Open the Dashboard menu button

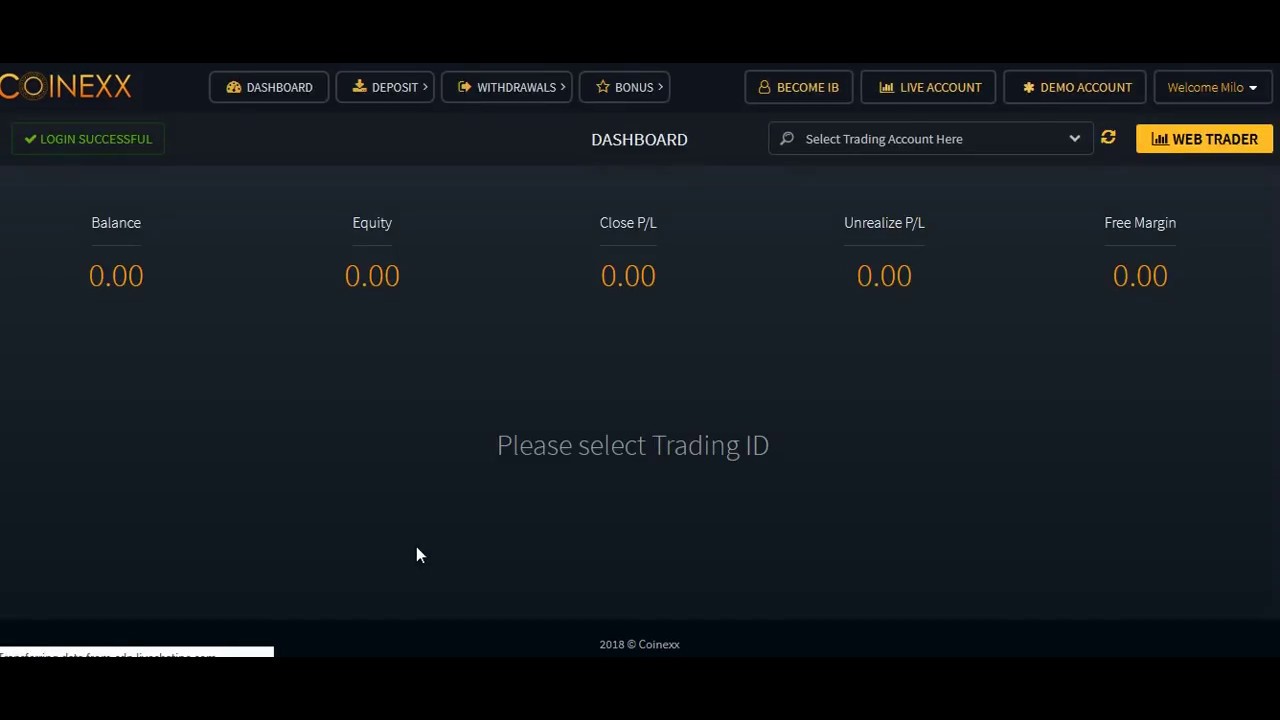(x=269, y=87)
